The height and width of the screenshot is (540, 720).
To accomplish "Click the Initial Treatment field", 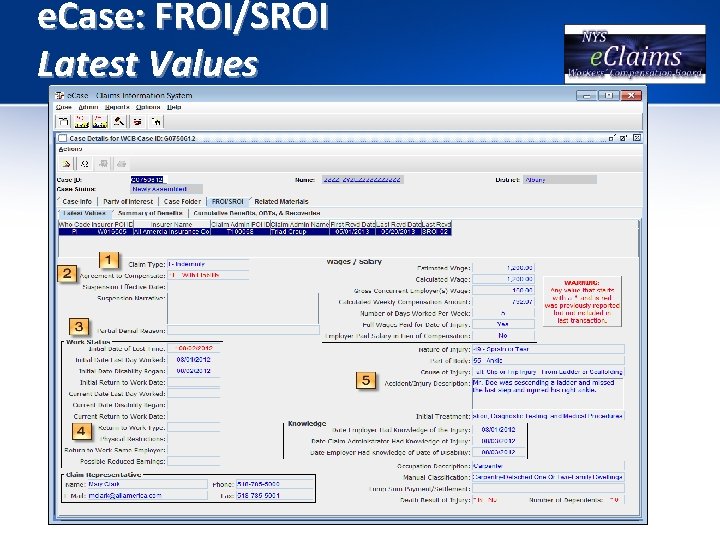I will (x=548, y=416).
